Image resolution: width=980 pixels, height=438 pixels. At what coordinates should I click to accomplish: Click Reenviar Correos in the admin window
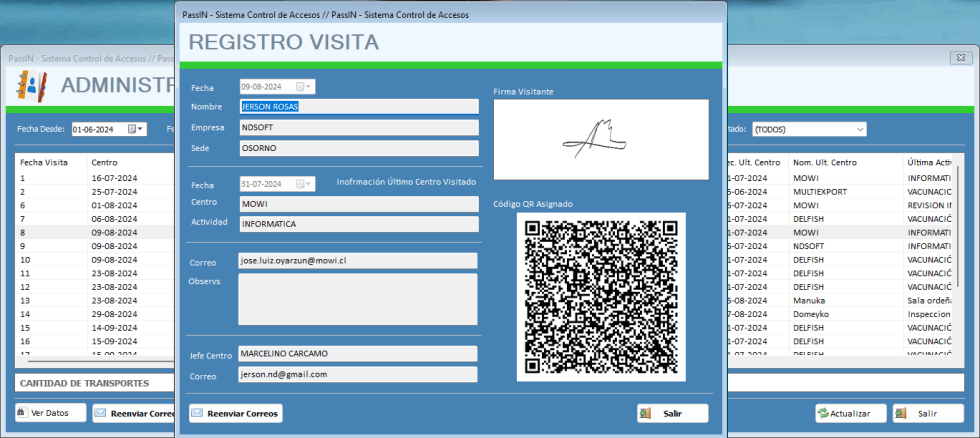click(x=134, y=414)
